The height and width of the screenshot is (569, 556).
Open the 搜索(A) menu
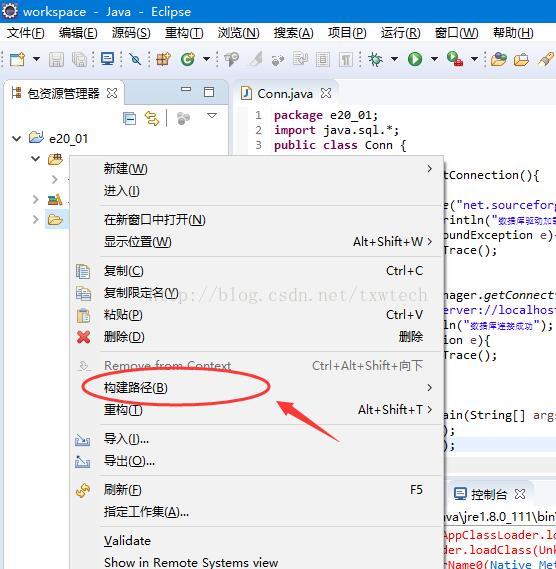coord(294,33)
